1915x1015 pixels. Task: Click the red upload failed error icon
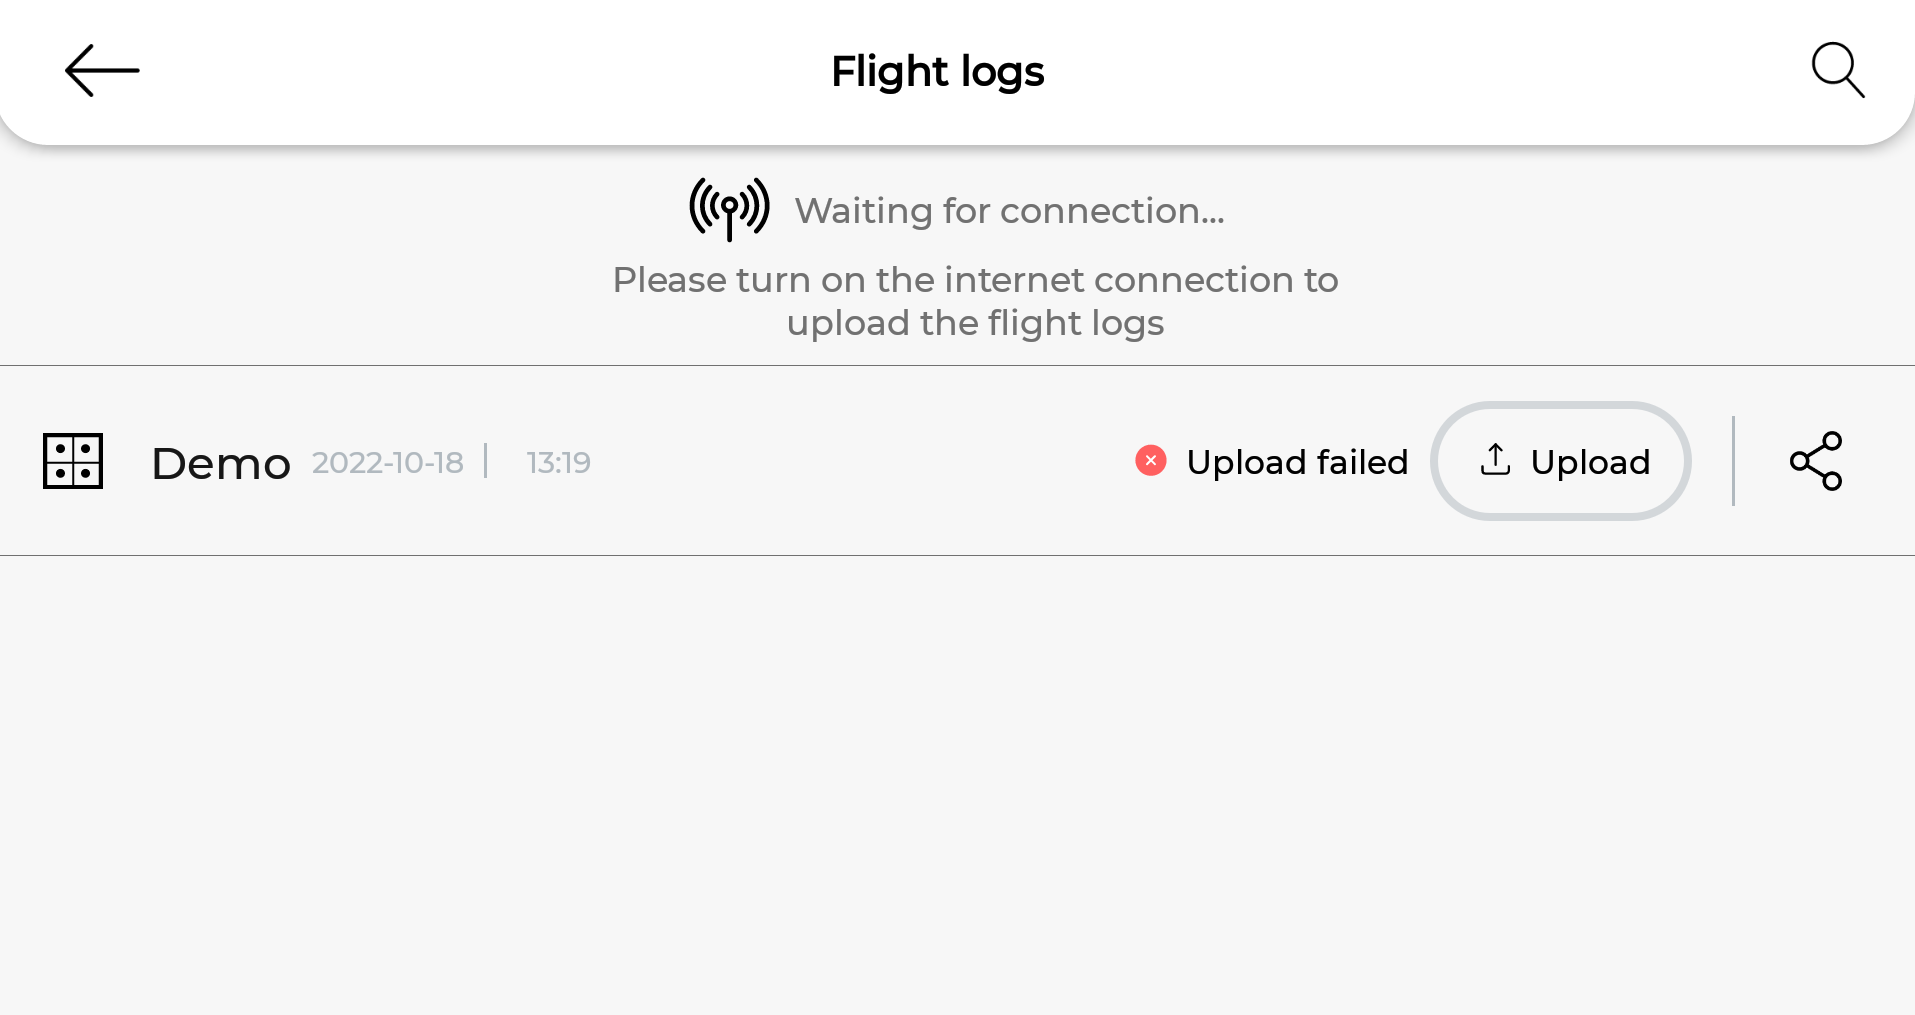pyautogui.click(x=1151, y=460)
